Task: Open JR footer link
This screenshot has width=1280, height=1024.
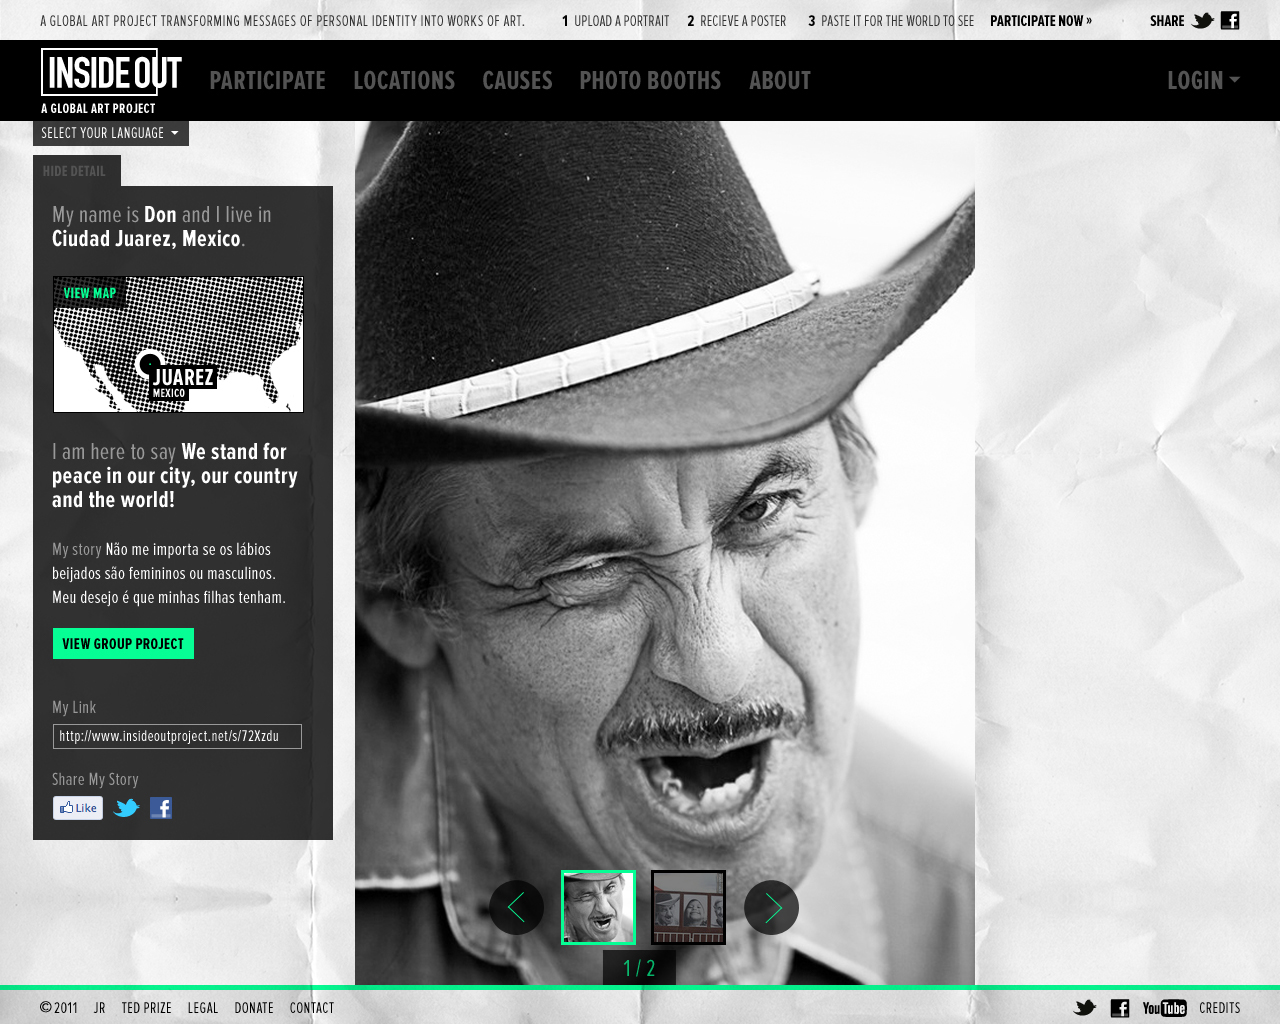Action: [x=99, y=1008]
